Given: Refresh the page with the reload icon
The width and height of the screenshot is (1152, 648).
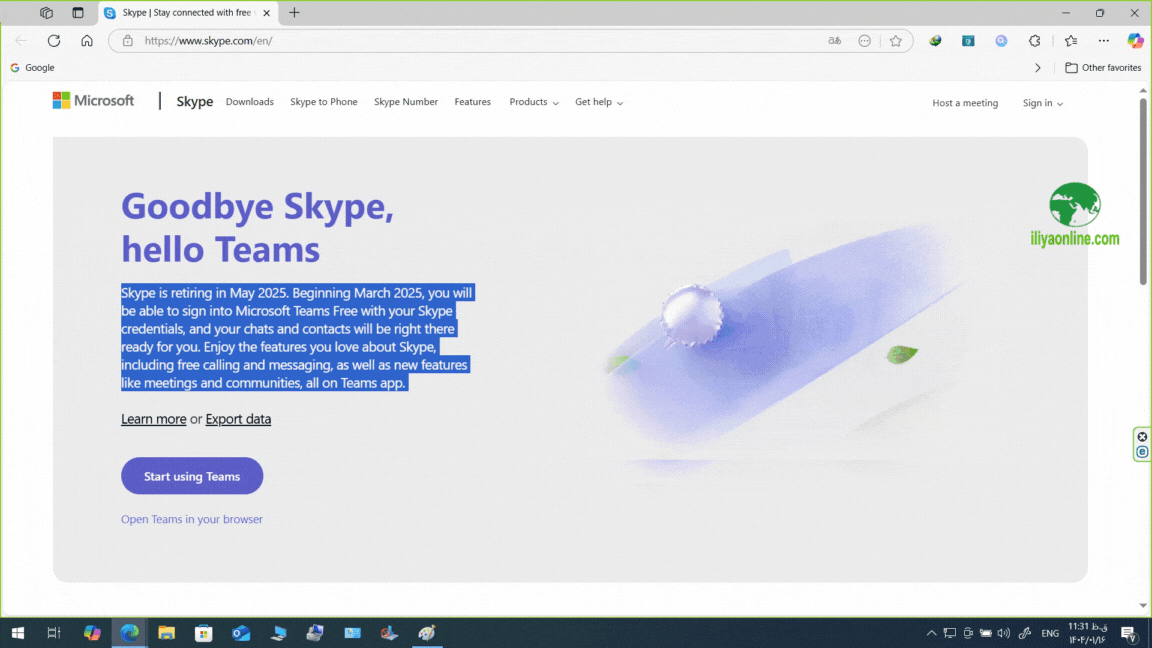Looking at the screenshot, I should click(x=54, y=41).
